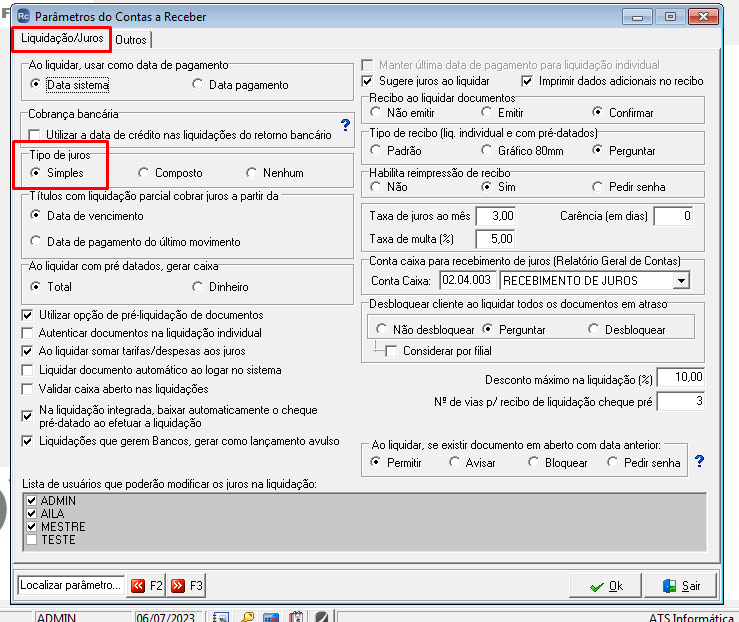Click the clipboard icon in status bar
Viewport: 739px width, 622px height.
tap(296, 617)
